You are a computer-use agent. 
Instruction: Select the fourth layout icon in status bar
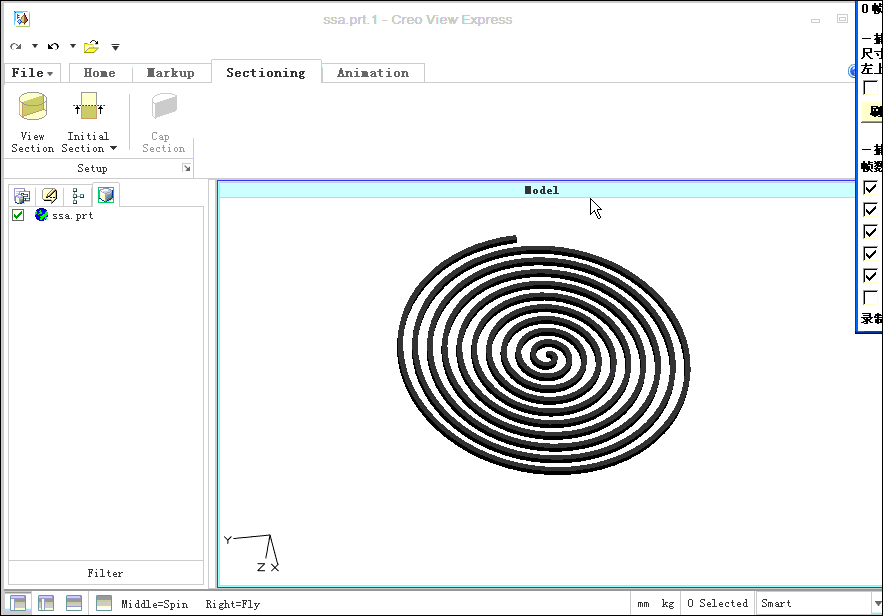104,603
